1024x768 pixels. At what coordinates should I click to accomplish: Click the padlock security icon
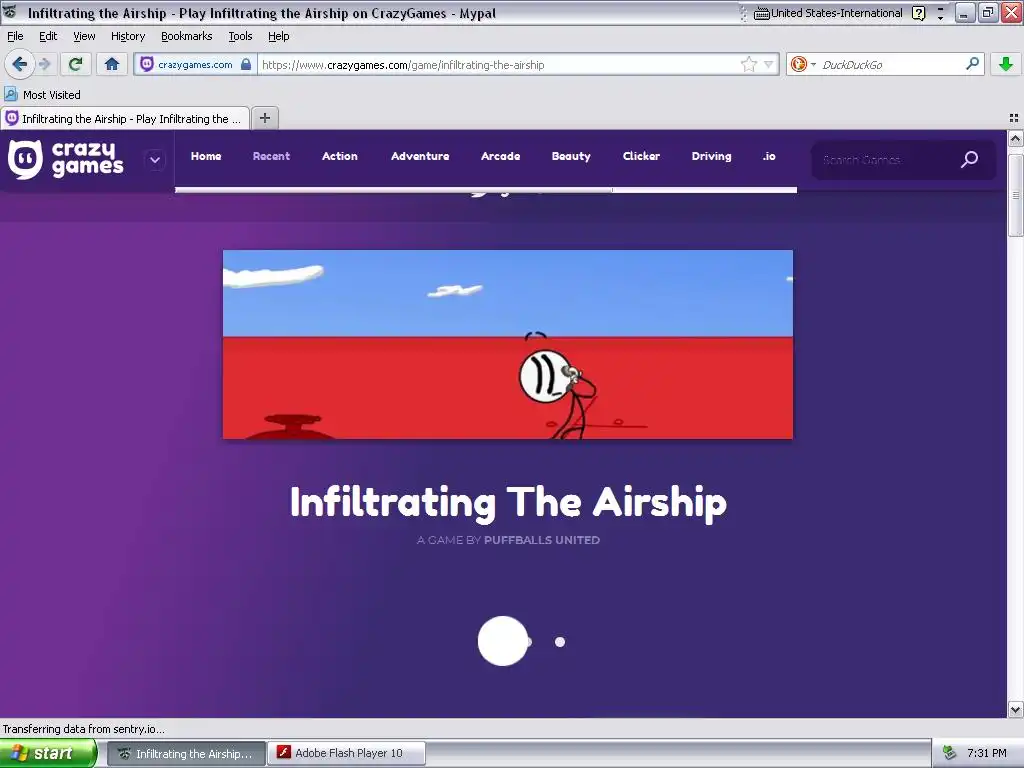coord(246,64)
